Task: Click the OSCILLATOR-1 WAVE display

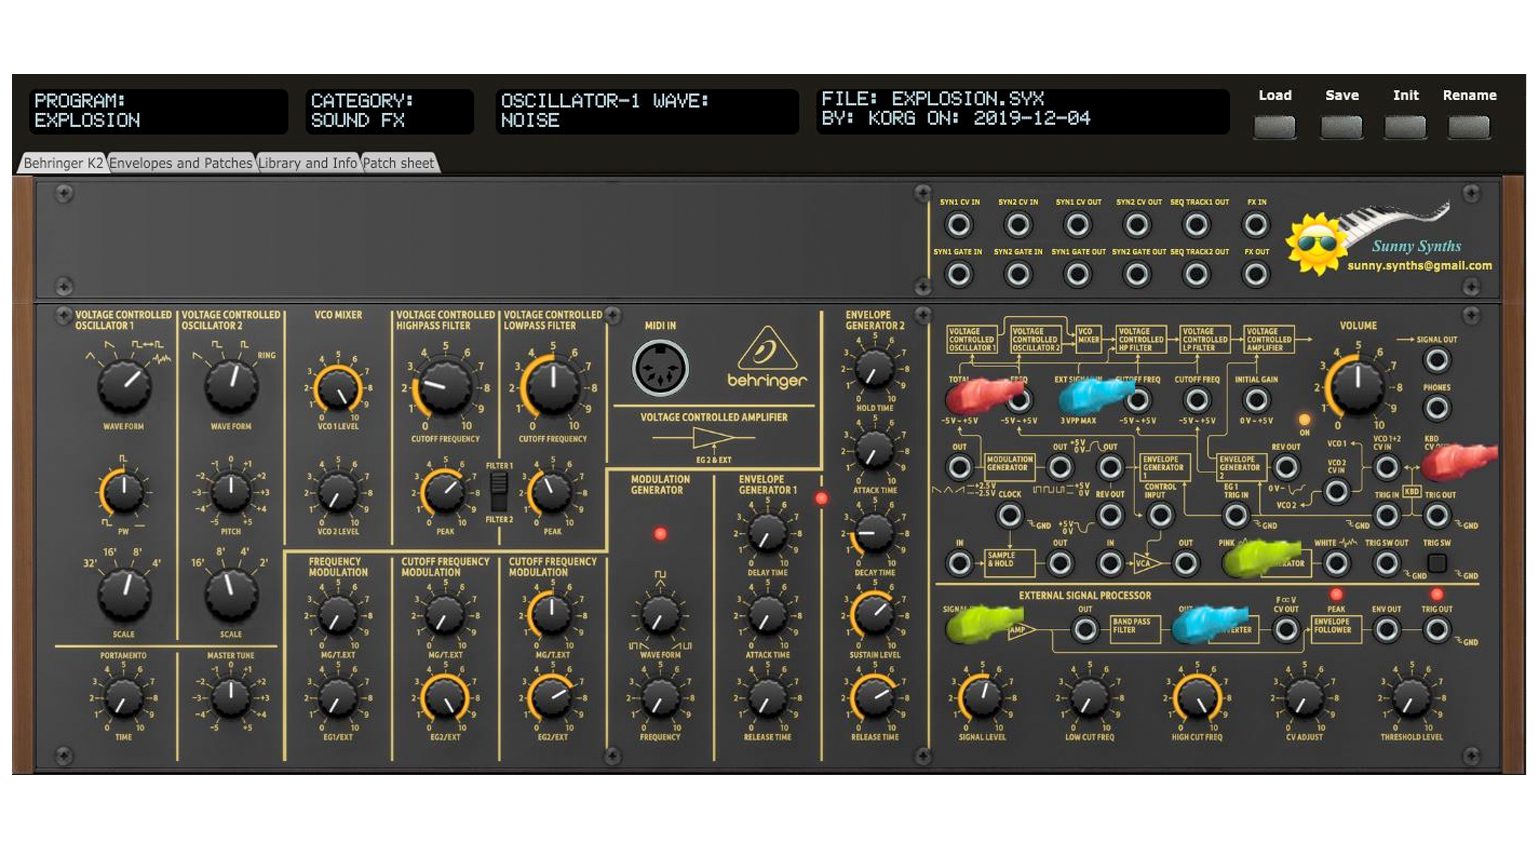Action: pyautogui.click(x=646, y=111)
